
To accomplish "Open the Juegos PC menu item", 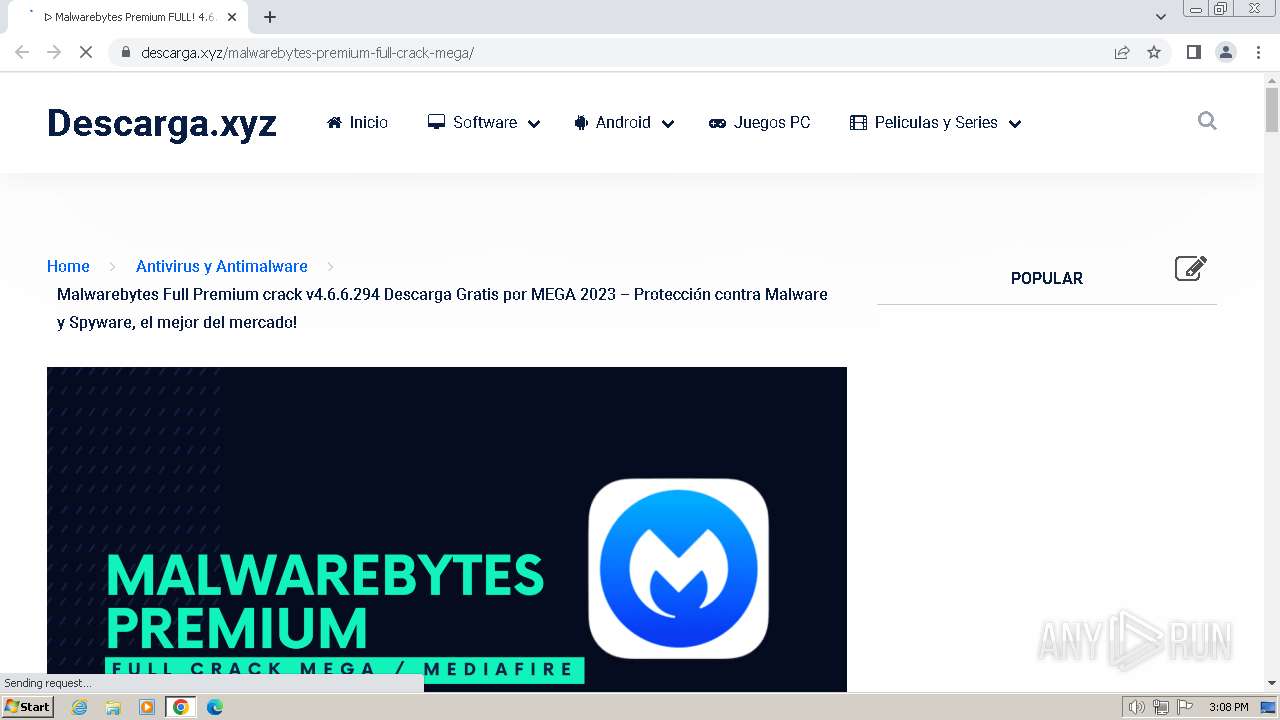I will (760, 122).
